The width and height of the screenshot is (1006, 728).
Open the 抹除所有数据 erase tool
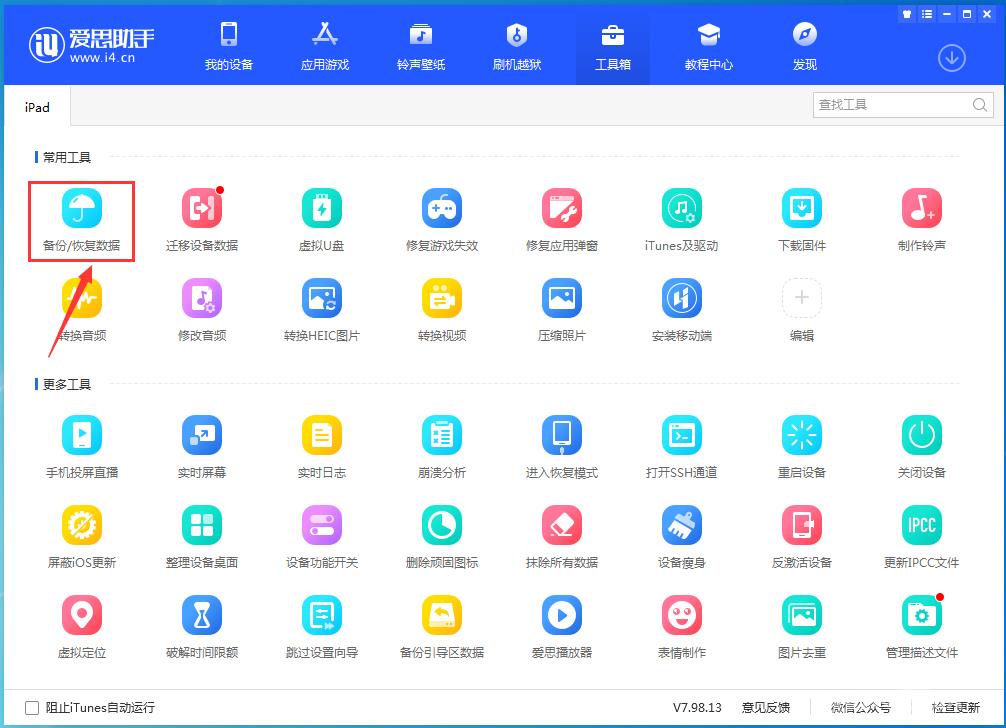[561, 536]
